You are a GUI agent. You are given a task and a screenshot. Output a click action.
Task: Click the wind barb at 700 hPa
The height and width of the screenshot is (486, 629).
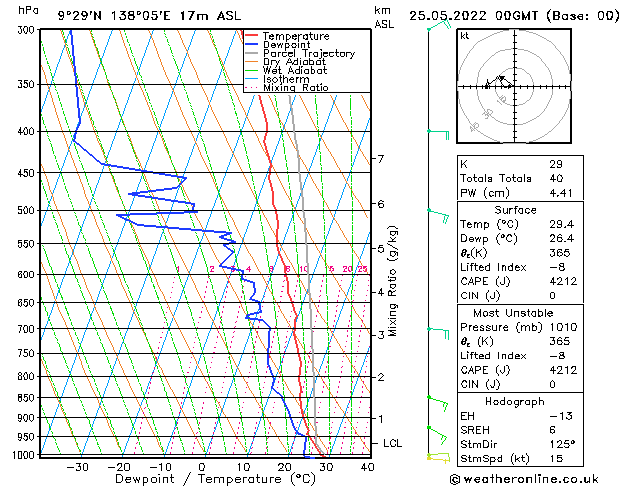pos(438,333)
